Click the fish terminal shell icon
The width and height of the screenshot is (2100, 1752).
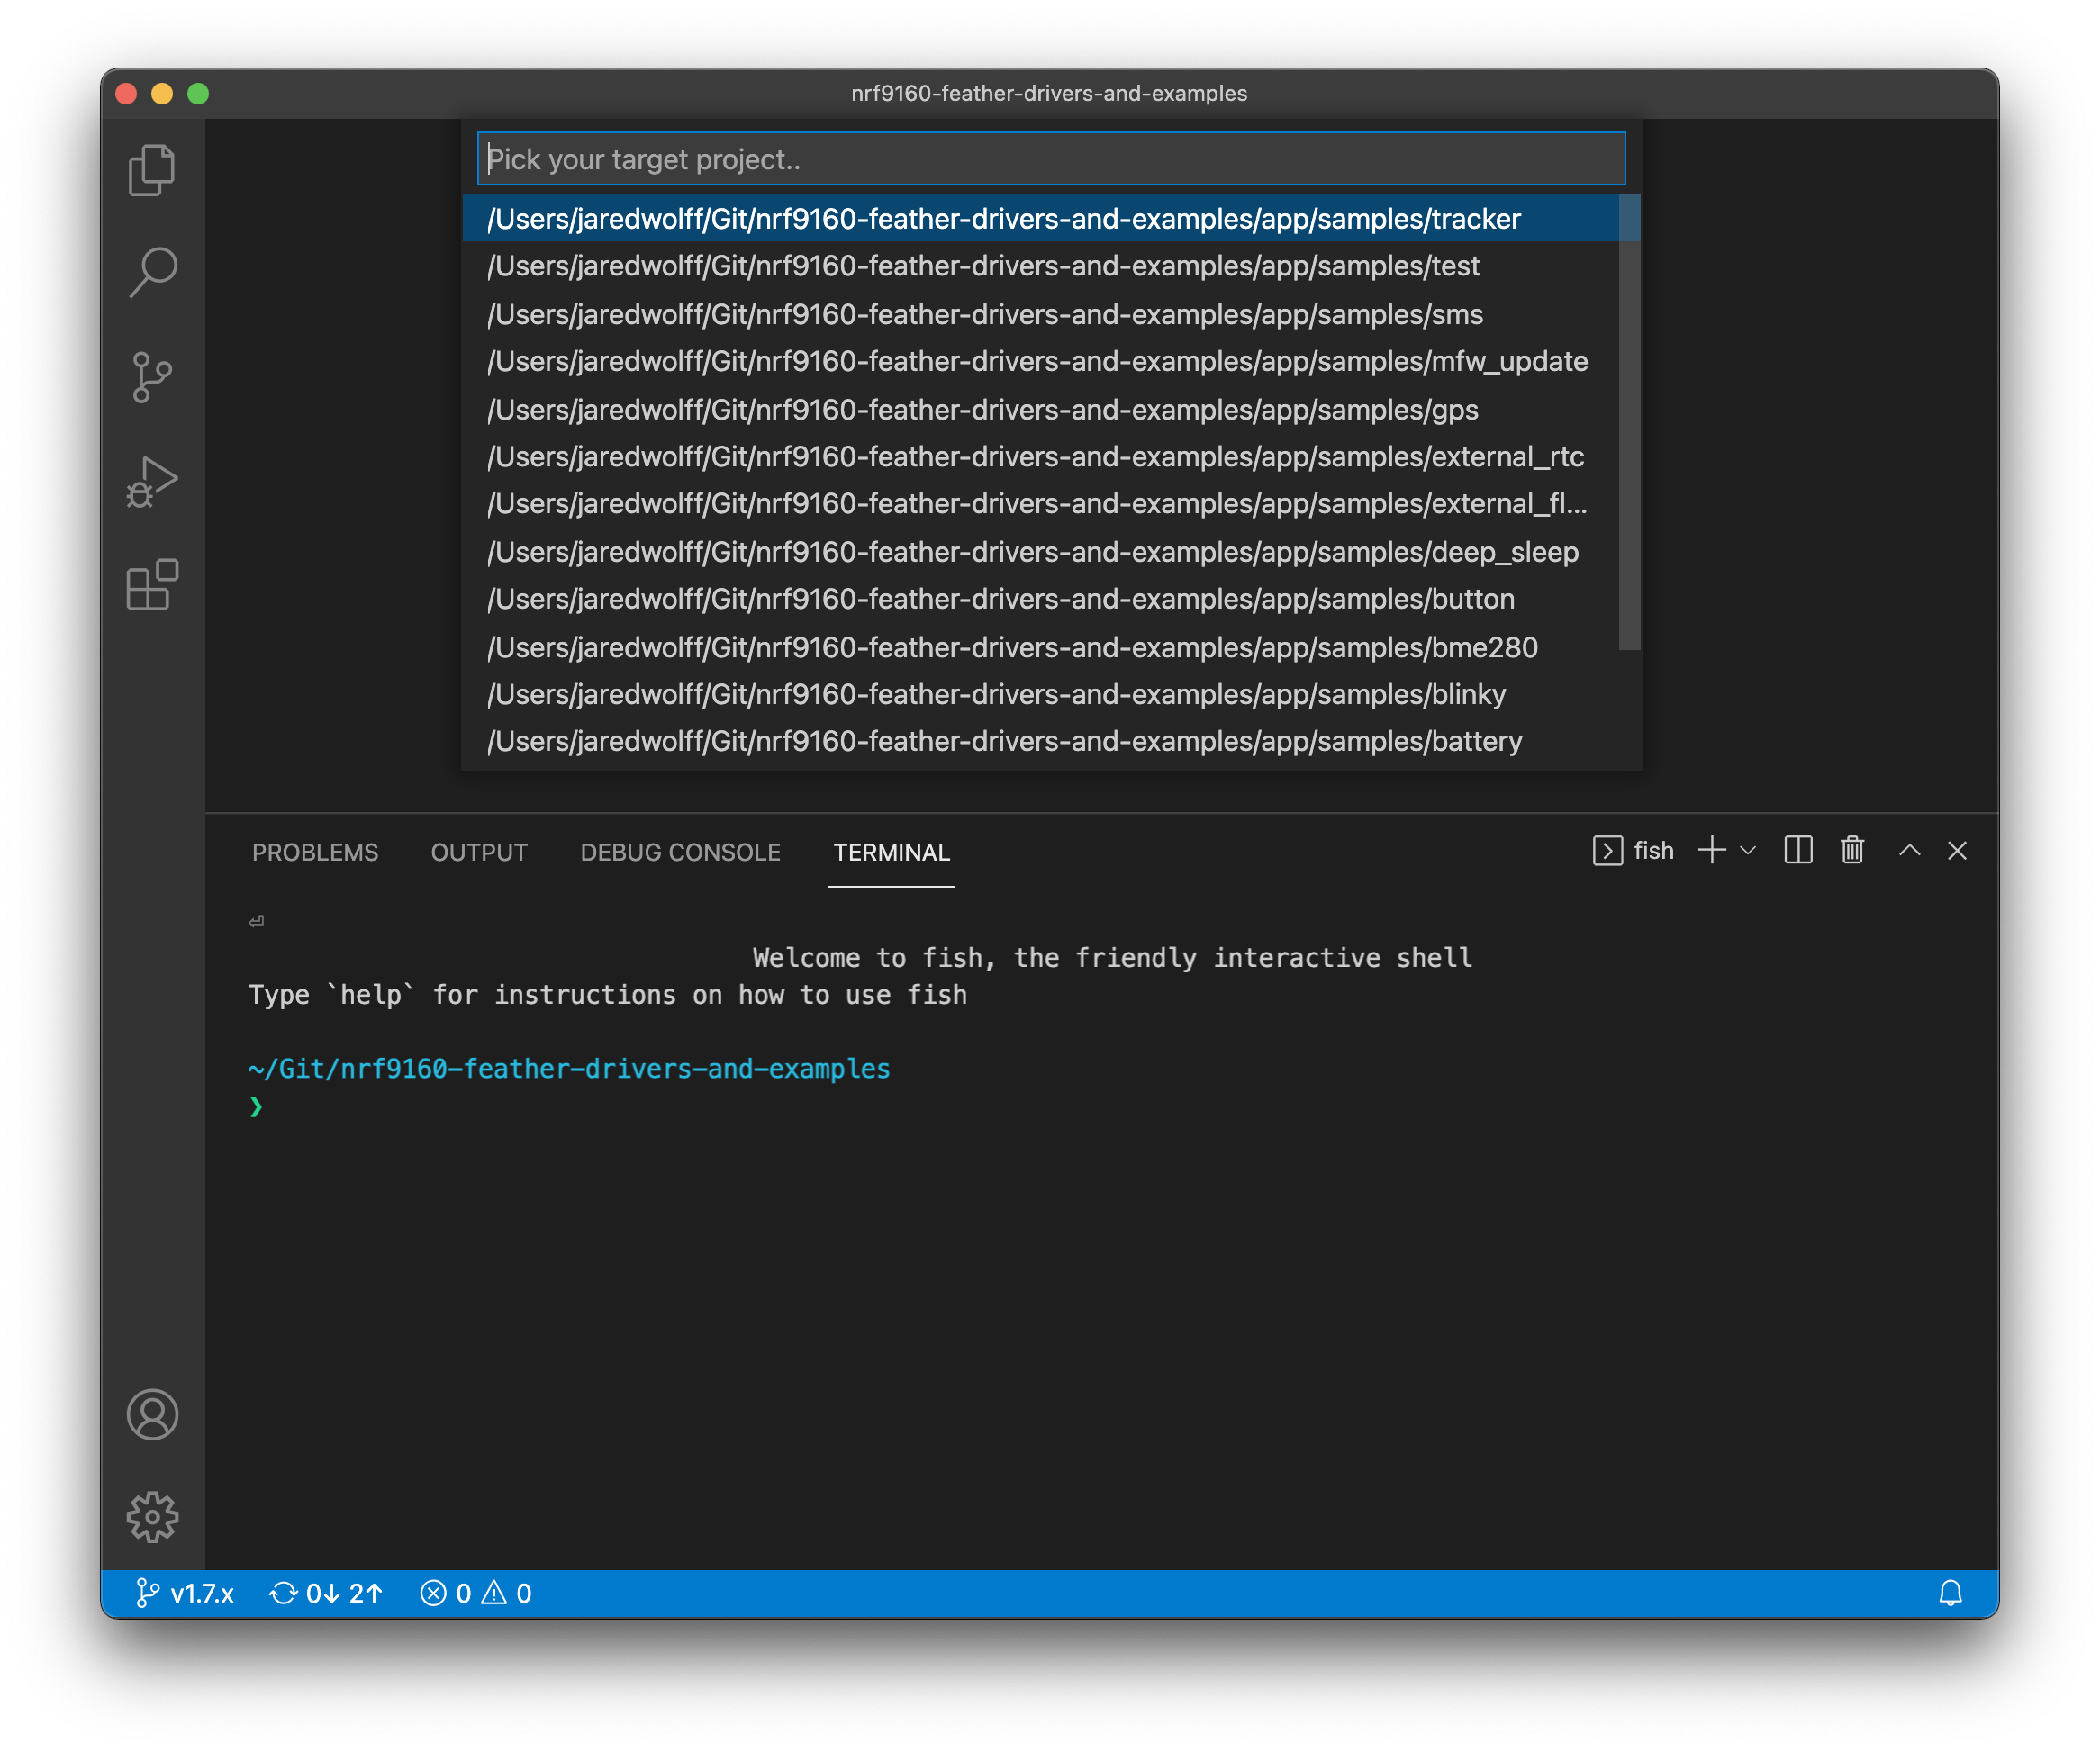(x=1607, y=851)
